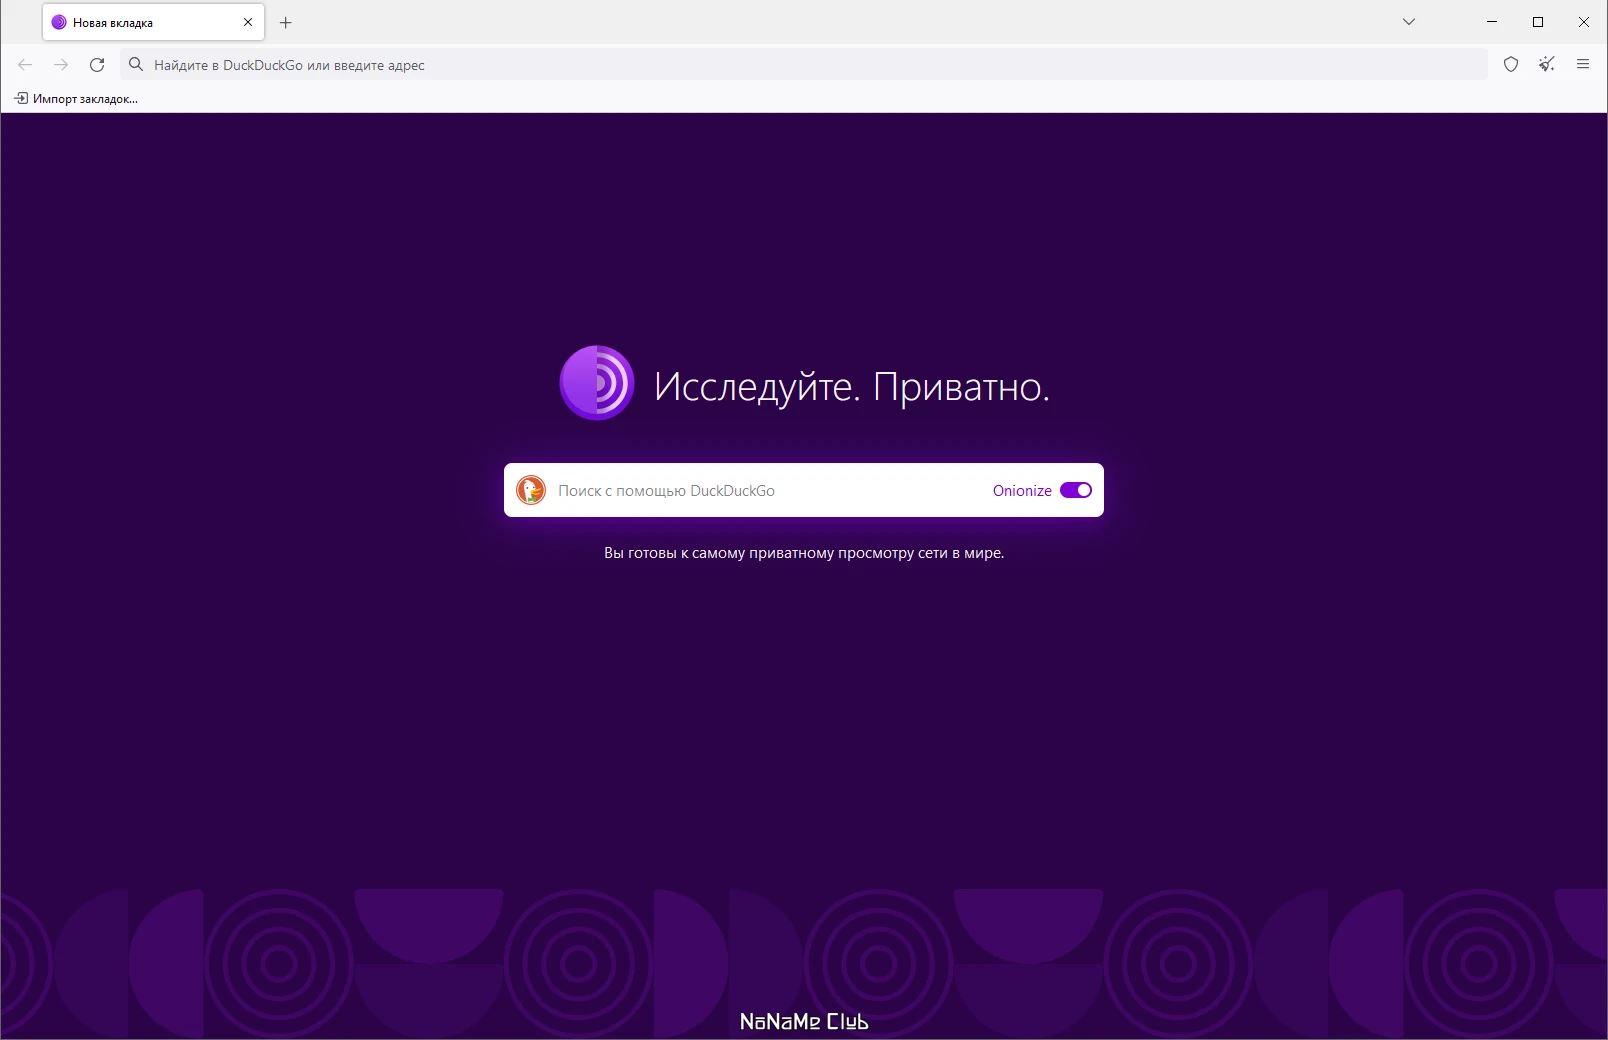Maximize the browser window
Image resolution: width=1608 pixels, height=1040 pixels.
(1538, 22)
